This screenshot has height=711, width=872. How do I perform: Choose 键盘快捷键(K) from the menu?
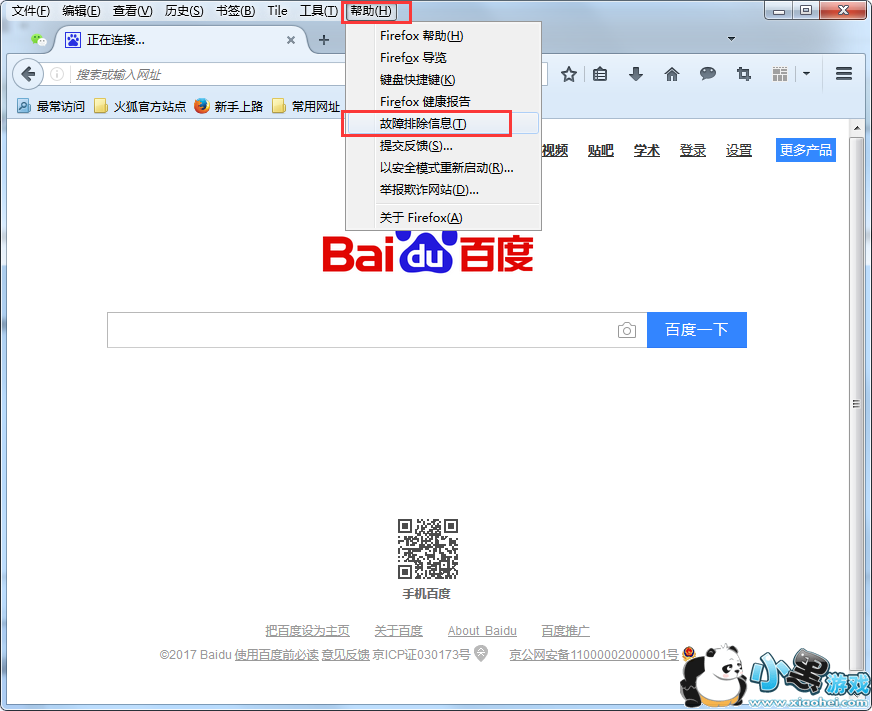(x=443, y=80)
